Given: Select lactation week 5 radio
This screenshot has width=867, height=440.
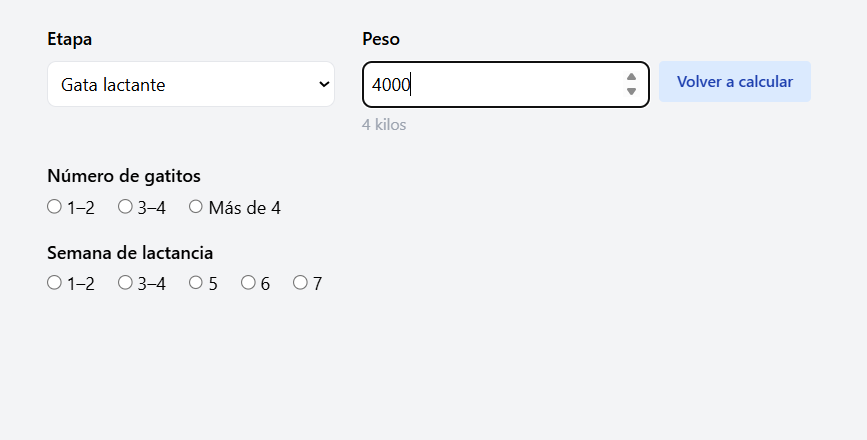Looking at the screenshot, I should point(196,283).
